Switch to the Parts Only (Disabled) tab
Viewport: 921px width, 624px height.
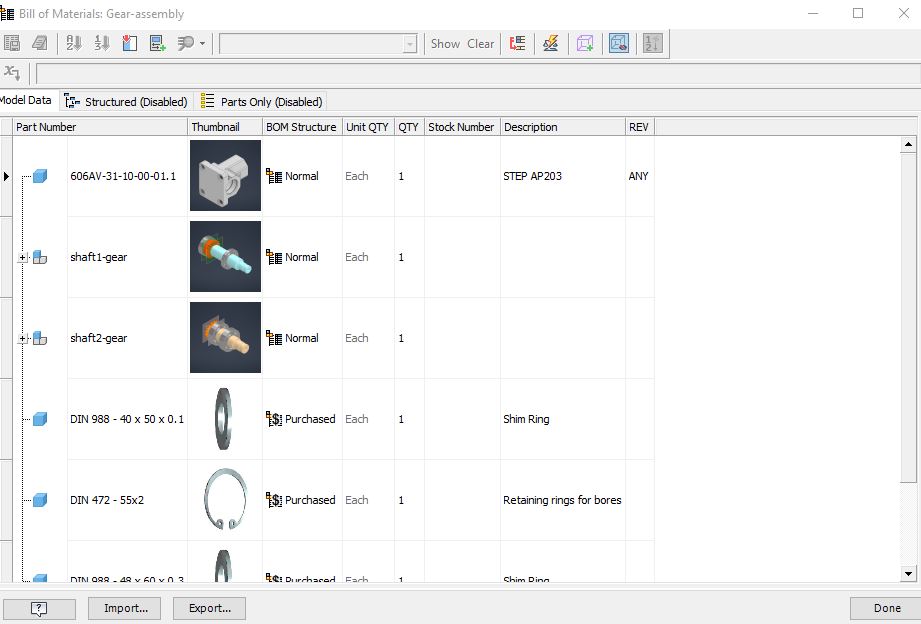[x=262, y=101]
